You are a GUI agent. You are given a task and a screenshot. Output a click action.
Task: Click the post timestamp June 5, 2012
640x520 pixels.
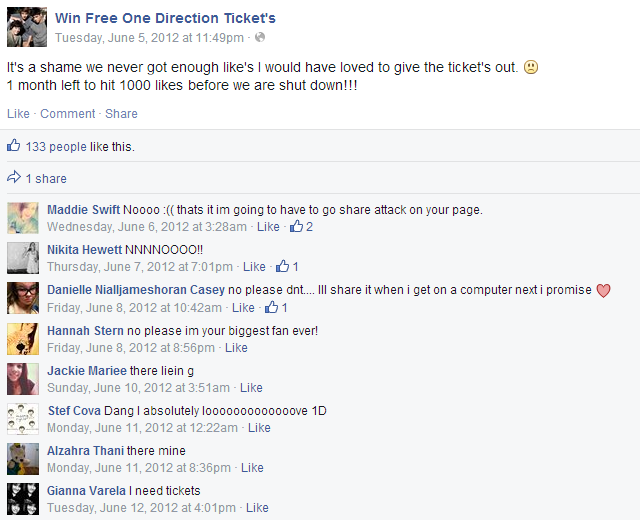pos(149,38)
